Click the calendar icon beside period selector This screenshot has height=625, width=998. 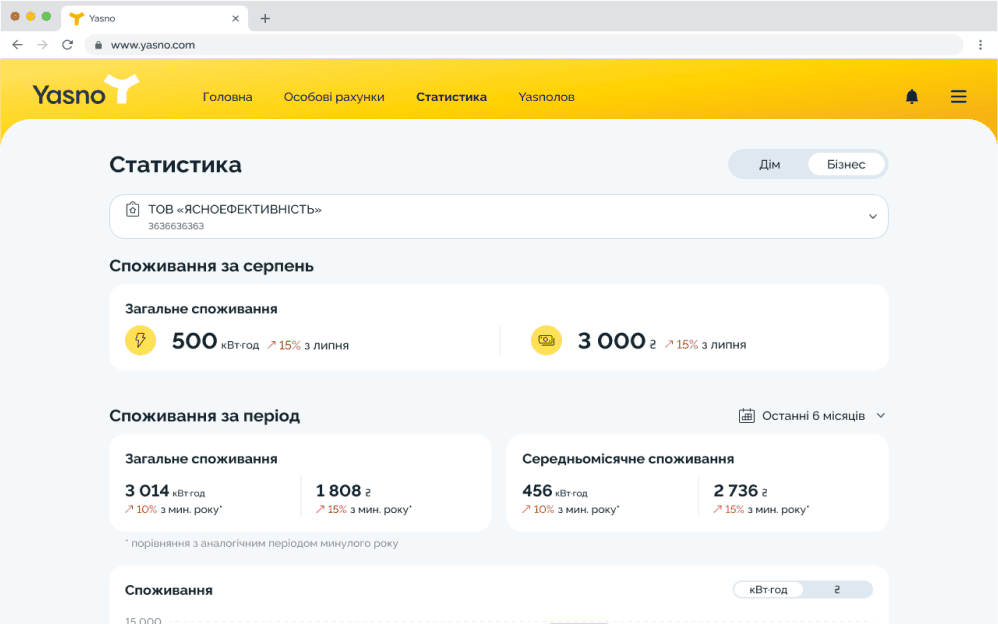click(747, 416)
